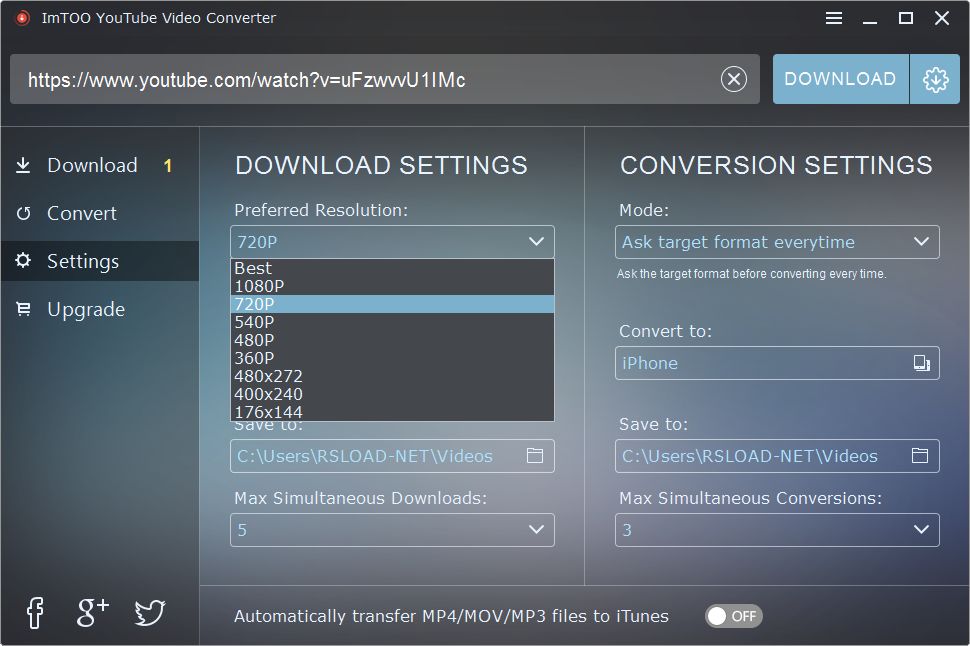Click the download save path field

point(392,456)
